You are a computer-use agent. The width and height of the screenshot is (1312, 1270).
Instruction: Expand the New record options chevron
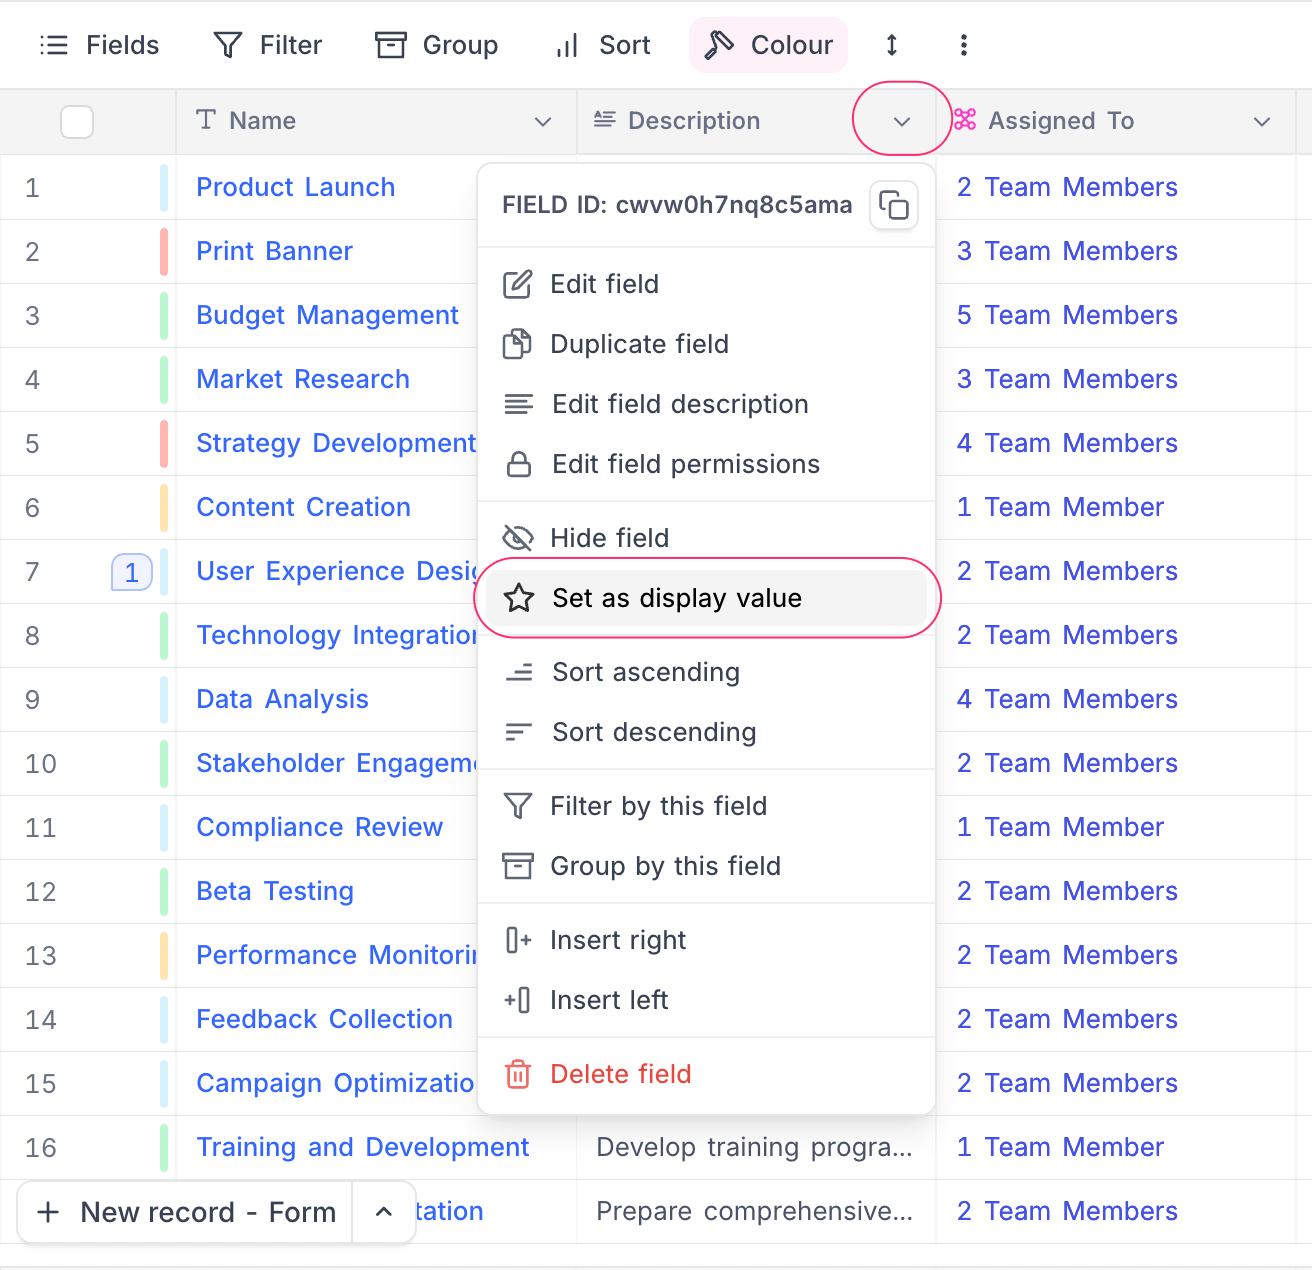tap(383, 1212)
